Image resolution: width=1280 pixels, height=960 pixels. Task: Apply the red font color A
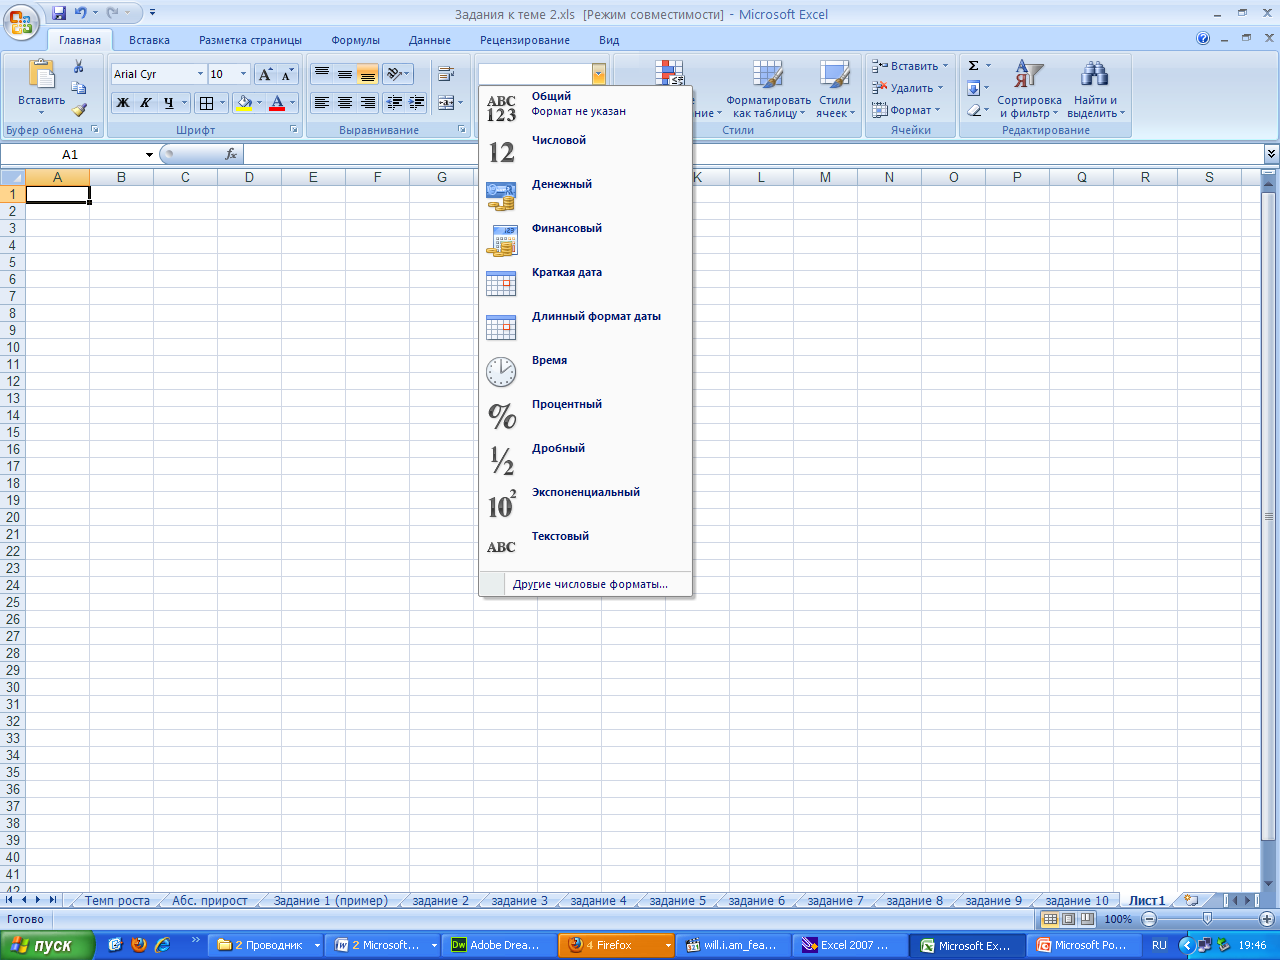pos(277,102)
